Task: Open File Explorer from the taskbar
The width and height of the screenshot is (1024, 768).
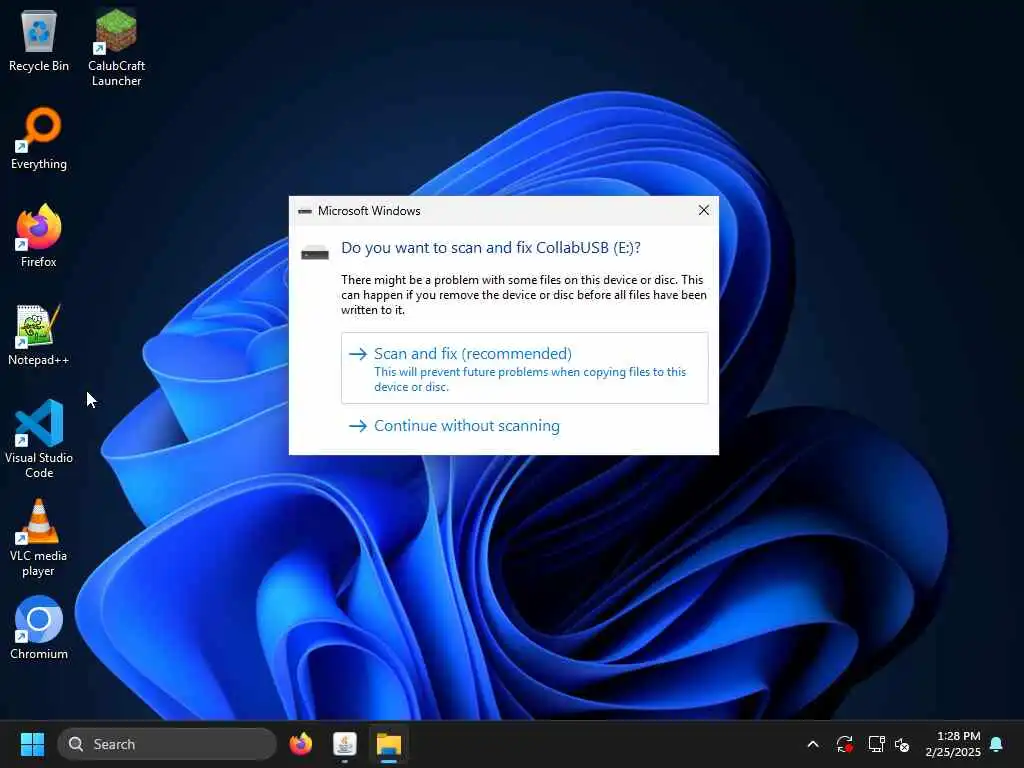Action: pos(389,744)
